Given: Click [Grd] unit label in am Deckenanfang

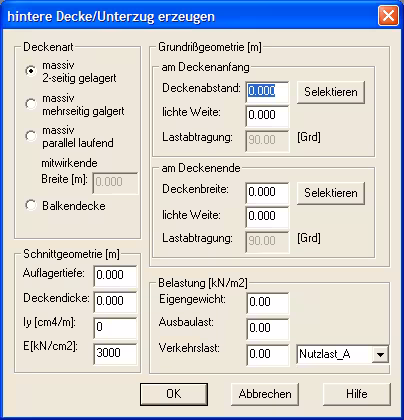Looking at the screenshot, I should tap(309, 137).
